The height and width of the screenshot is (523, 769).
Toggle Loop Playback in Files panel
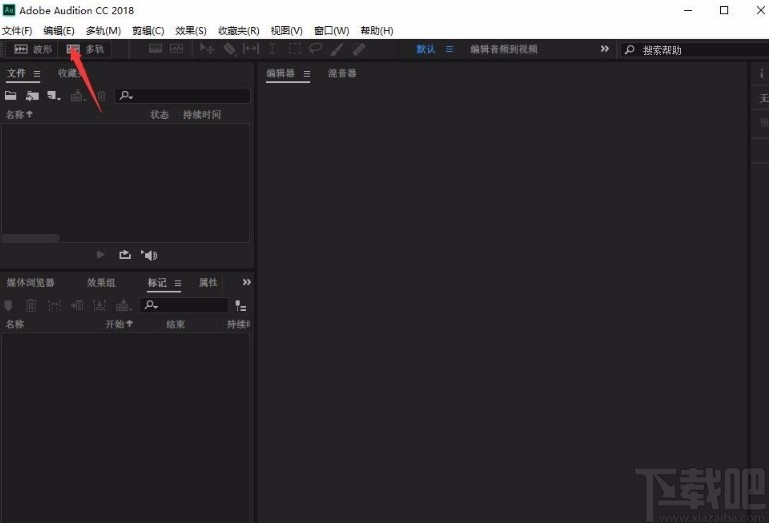(x=125, y=255)
